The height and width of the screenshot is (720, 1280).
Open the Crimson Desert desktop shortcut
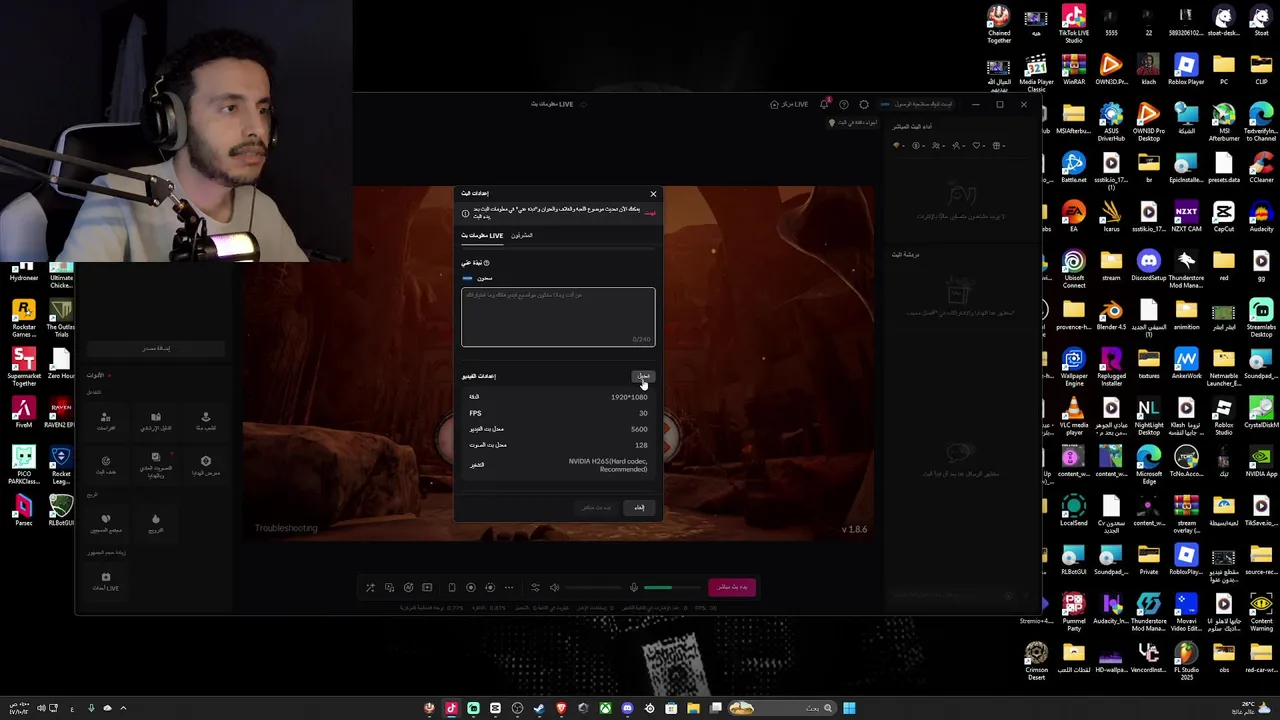1036,662
